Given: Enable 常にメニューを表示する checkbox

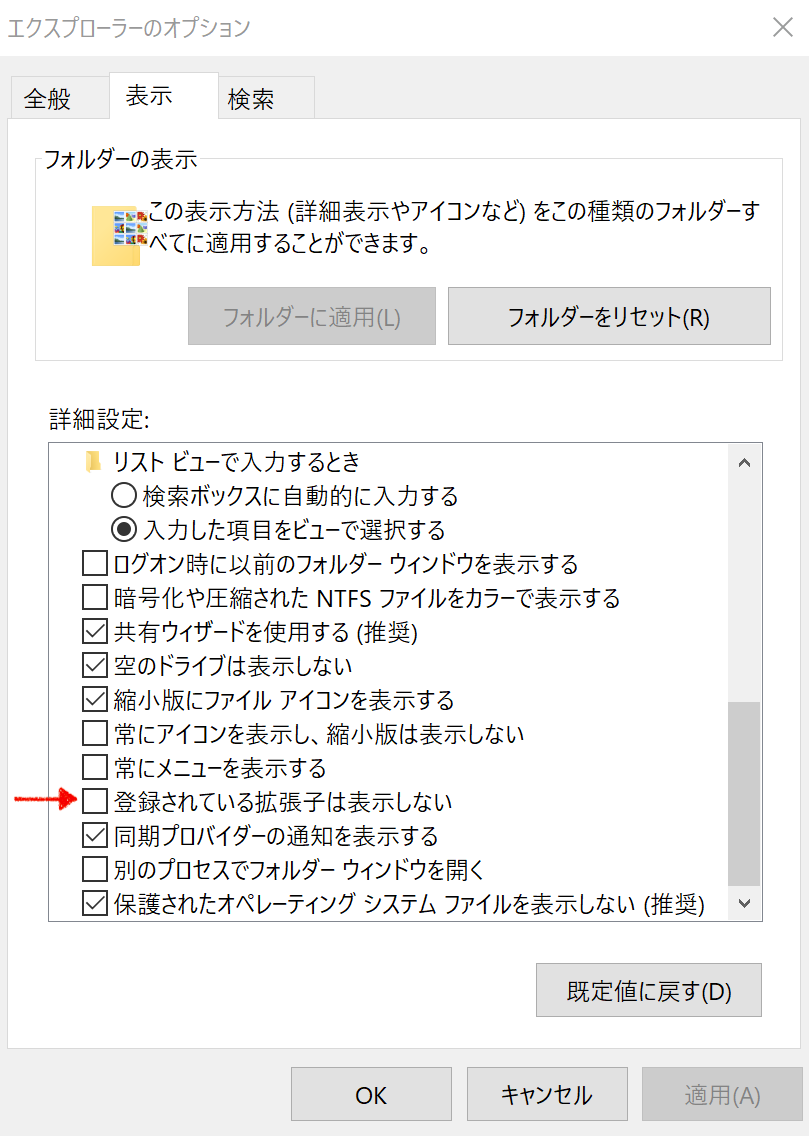Looking at the screenshot, I should tap(95, 767).
